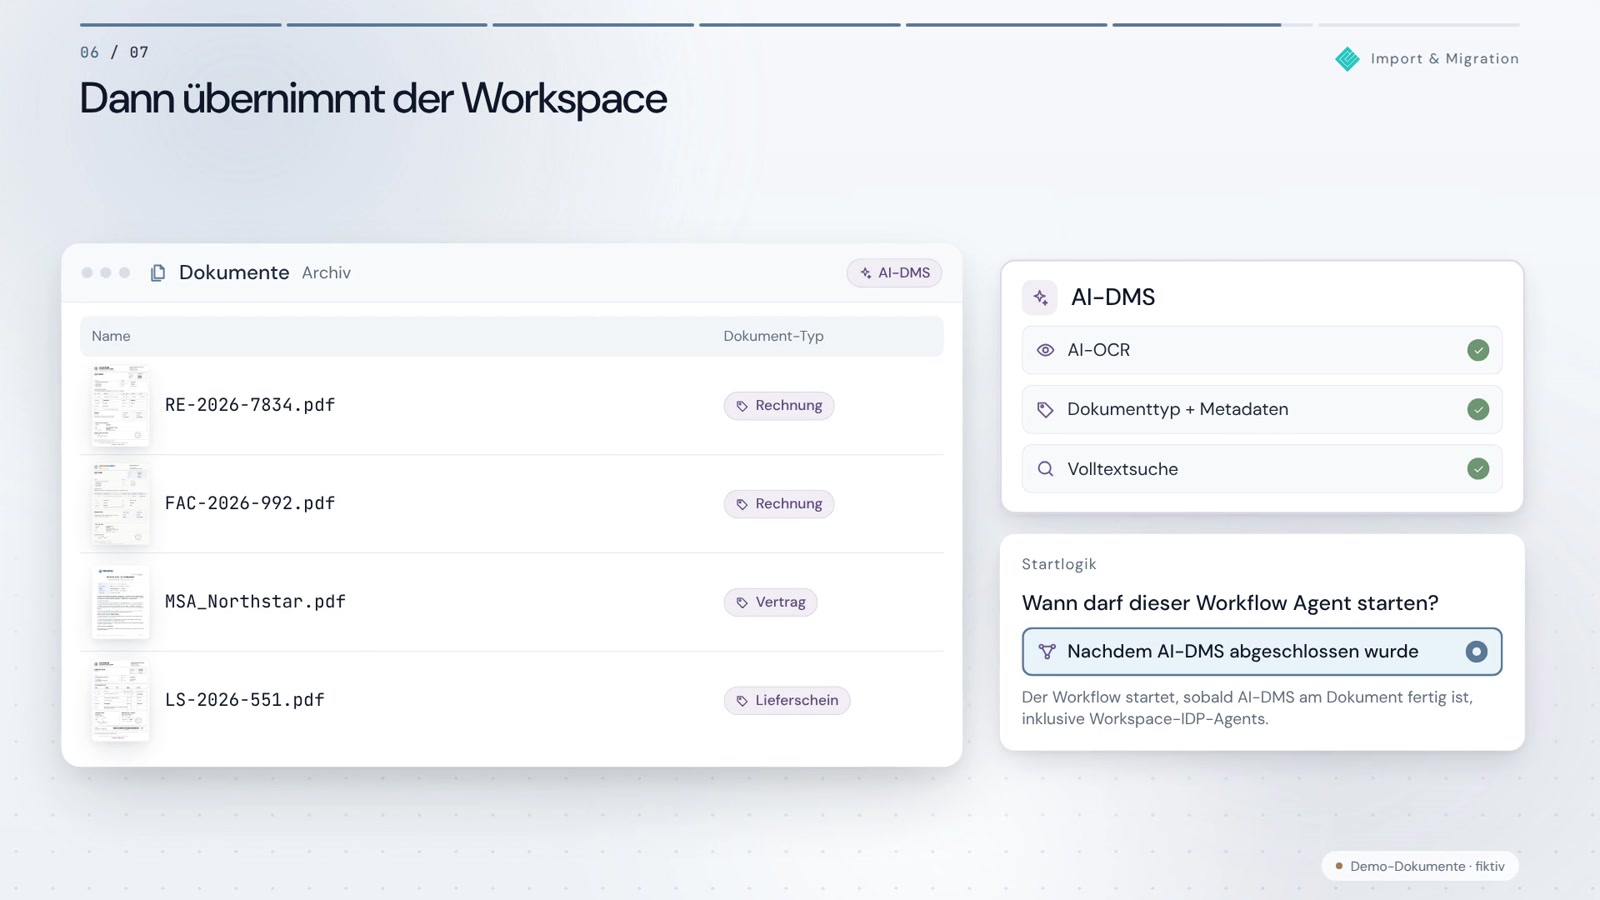Click the funnel icon in the Nachdem AI-DMS option
Viewport: 1600px width, 900px height.
[1047, 652]
